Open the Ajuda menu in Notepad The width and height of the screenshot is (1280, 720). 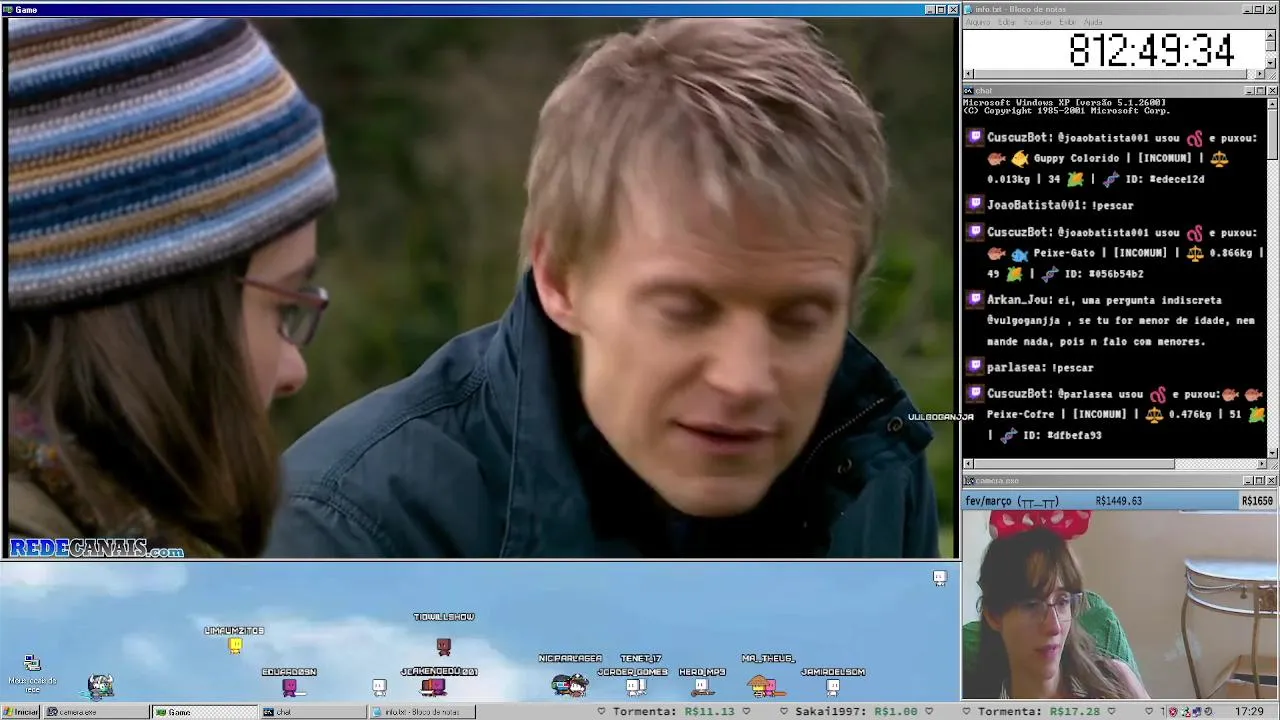(x=1093, y=22)
